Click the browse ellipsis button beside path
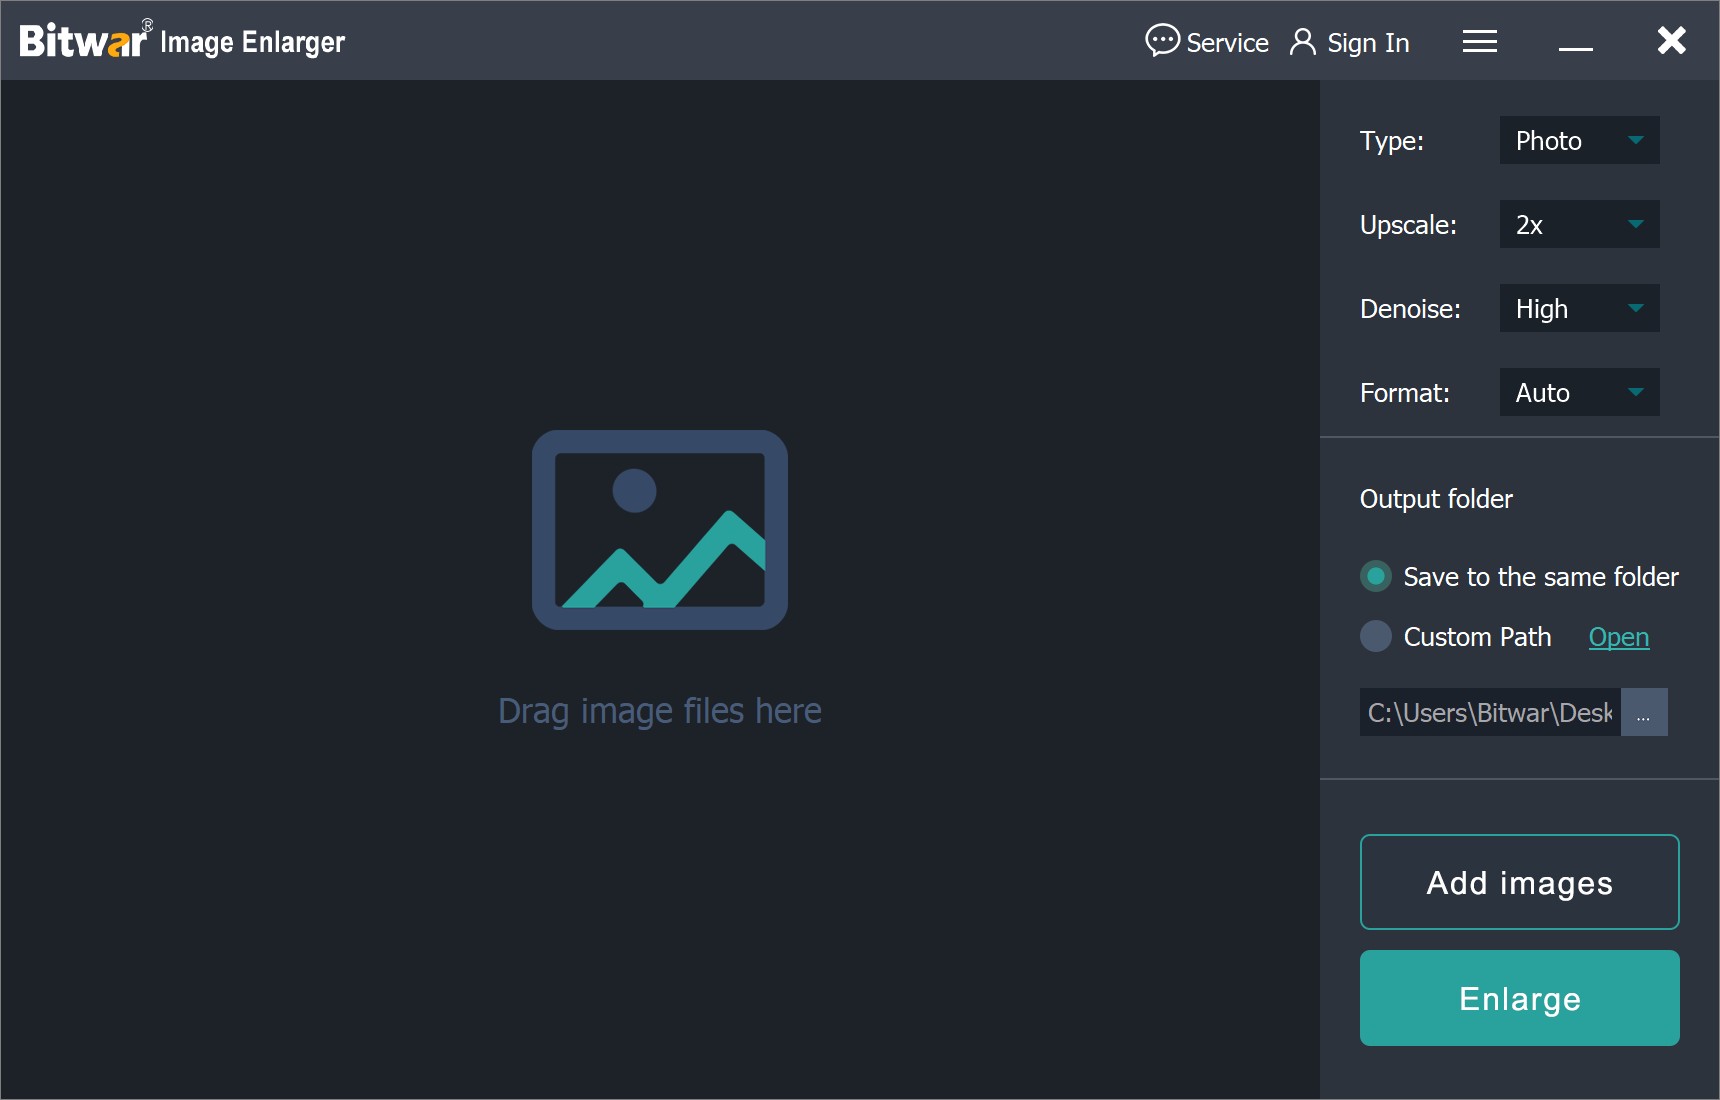 (x=1643, y=712)
